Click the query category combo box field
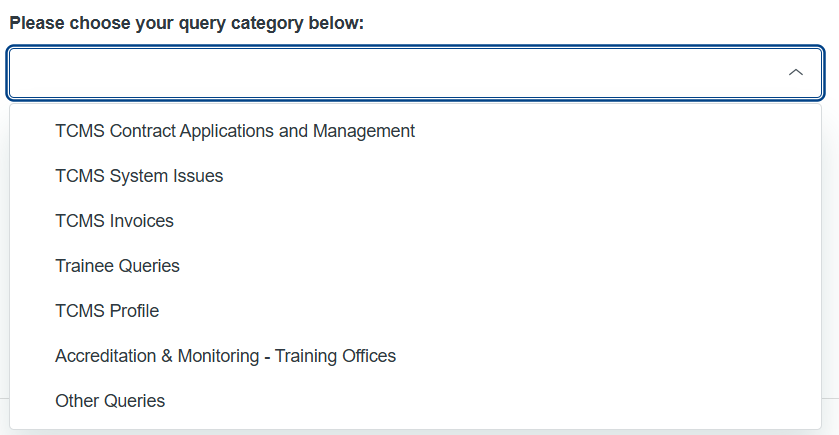839x435 pixels. [x=400, y=73]
